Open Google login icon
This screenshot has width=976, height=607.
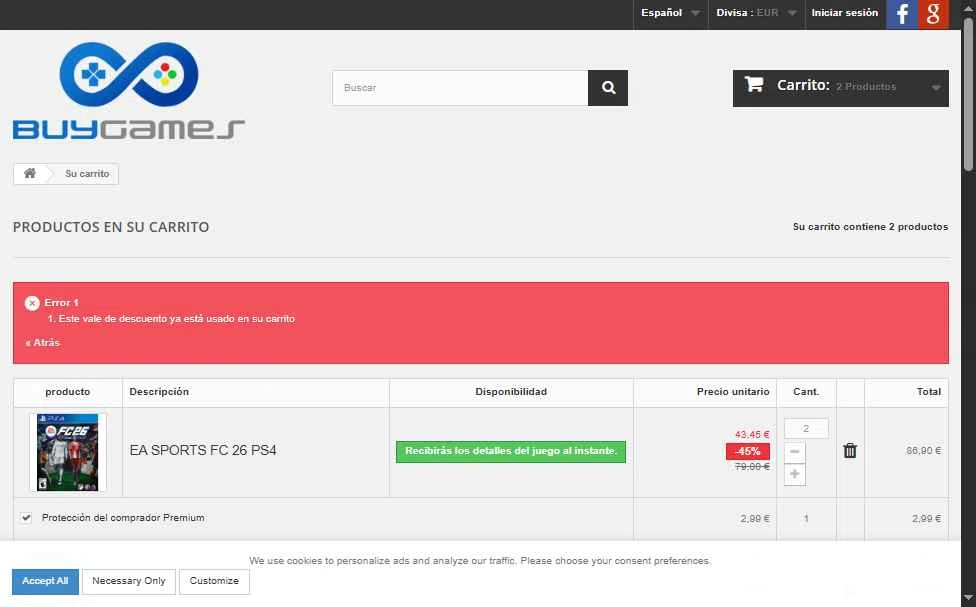coord(933,14)
